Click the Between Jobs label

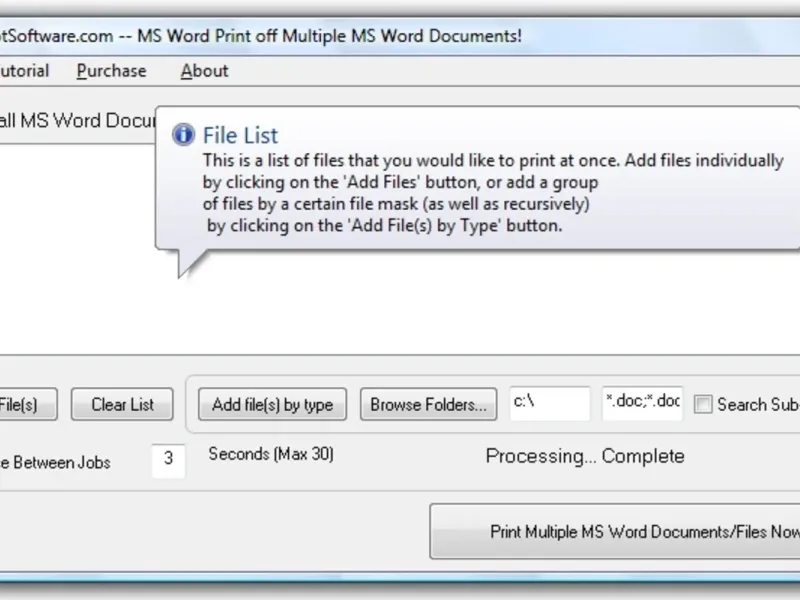coord(55,463)
